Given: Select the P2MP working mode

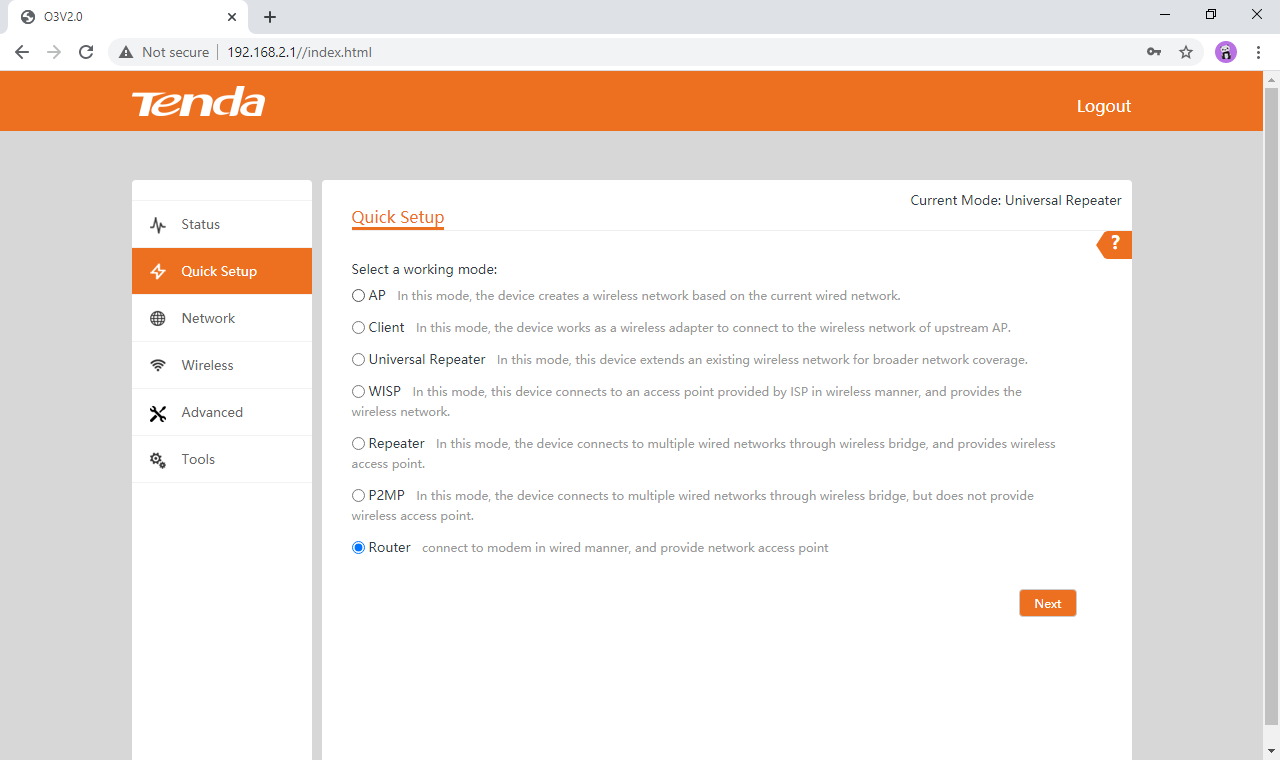Looking at the screenshot, I should click(x=358, y=496).
